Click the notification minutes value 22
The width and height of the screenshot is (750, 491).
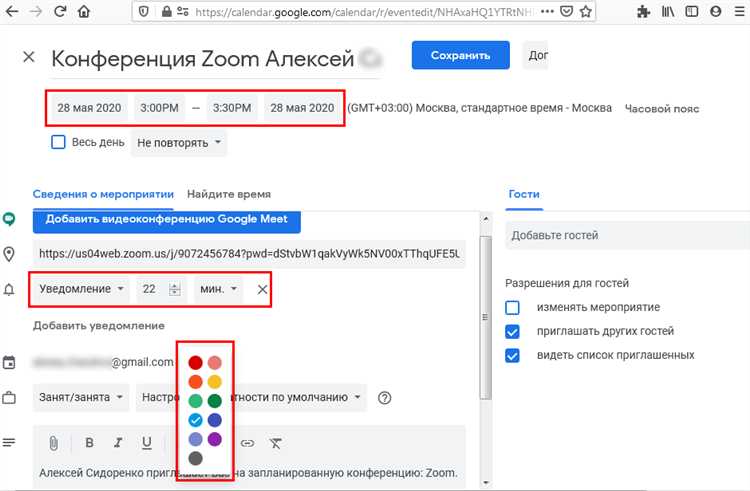point(149,289)
